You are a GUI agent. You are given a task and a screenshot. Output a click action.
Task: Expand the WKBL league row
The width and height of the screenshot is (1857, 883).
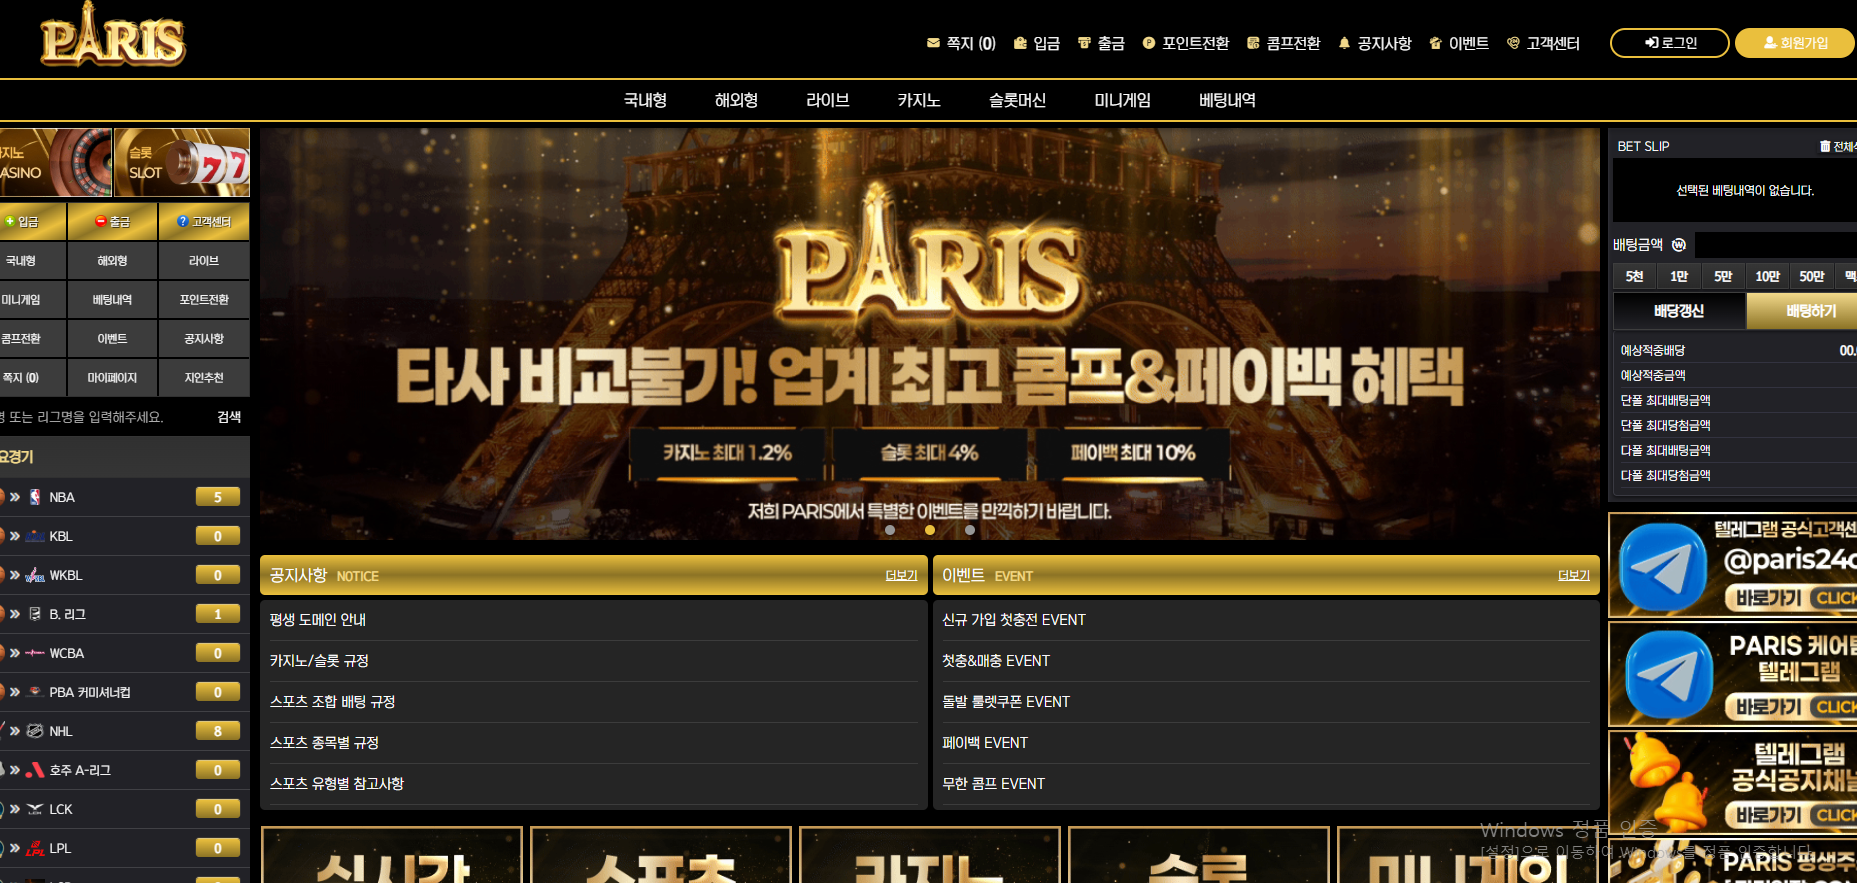pyautogui.click(x=123, y=575)
